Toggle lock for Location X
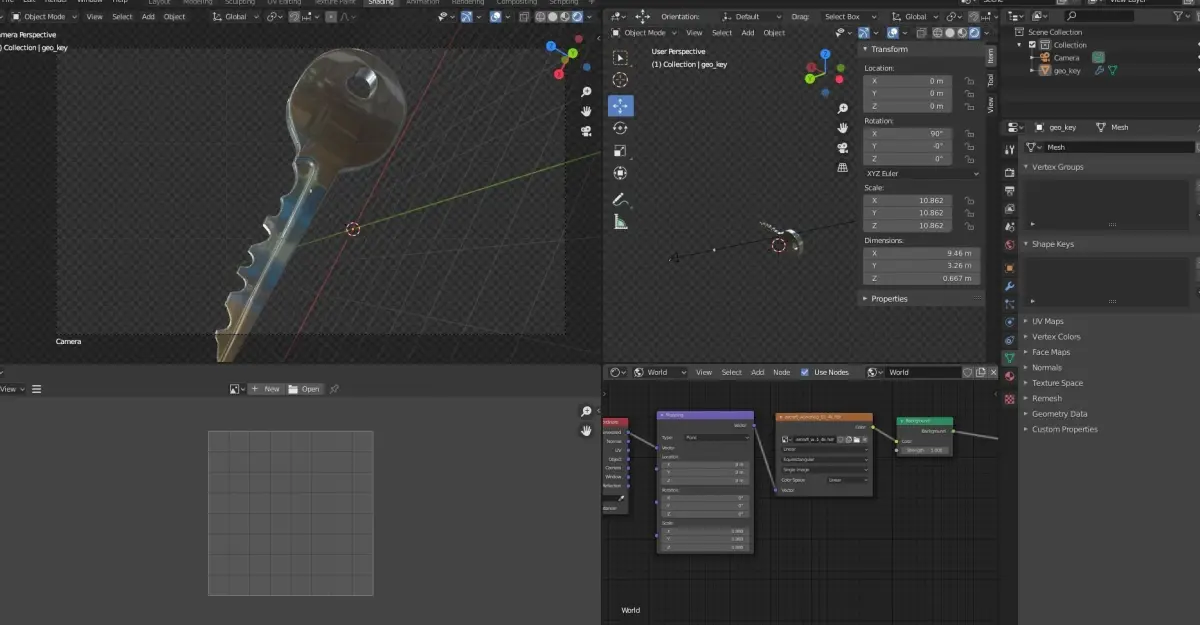The image size is (1200, 625). 968,81
